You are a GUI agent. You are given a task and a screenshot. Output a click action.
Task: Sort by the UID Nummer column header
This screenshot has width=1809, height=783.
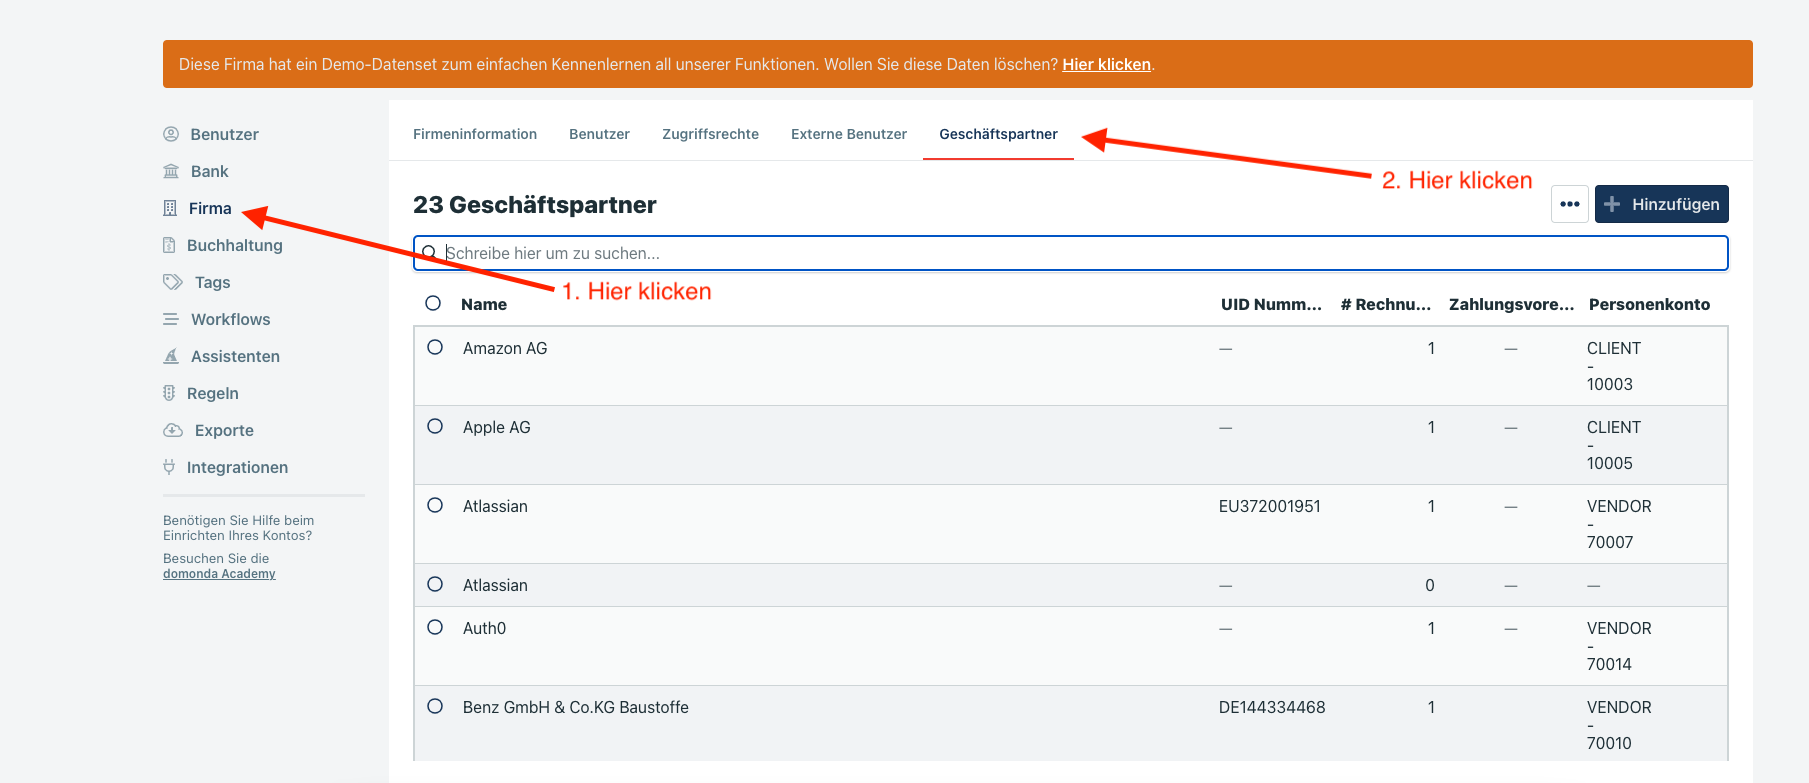click(1270, 304)
